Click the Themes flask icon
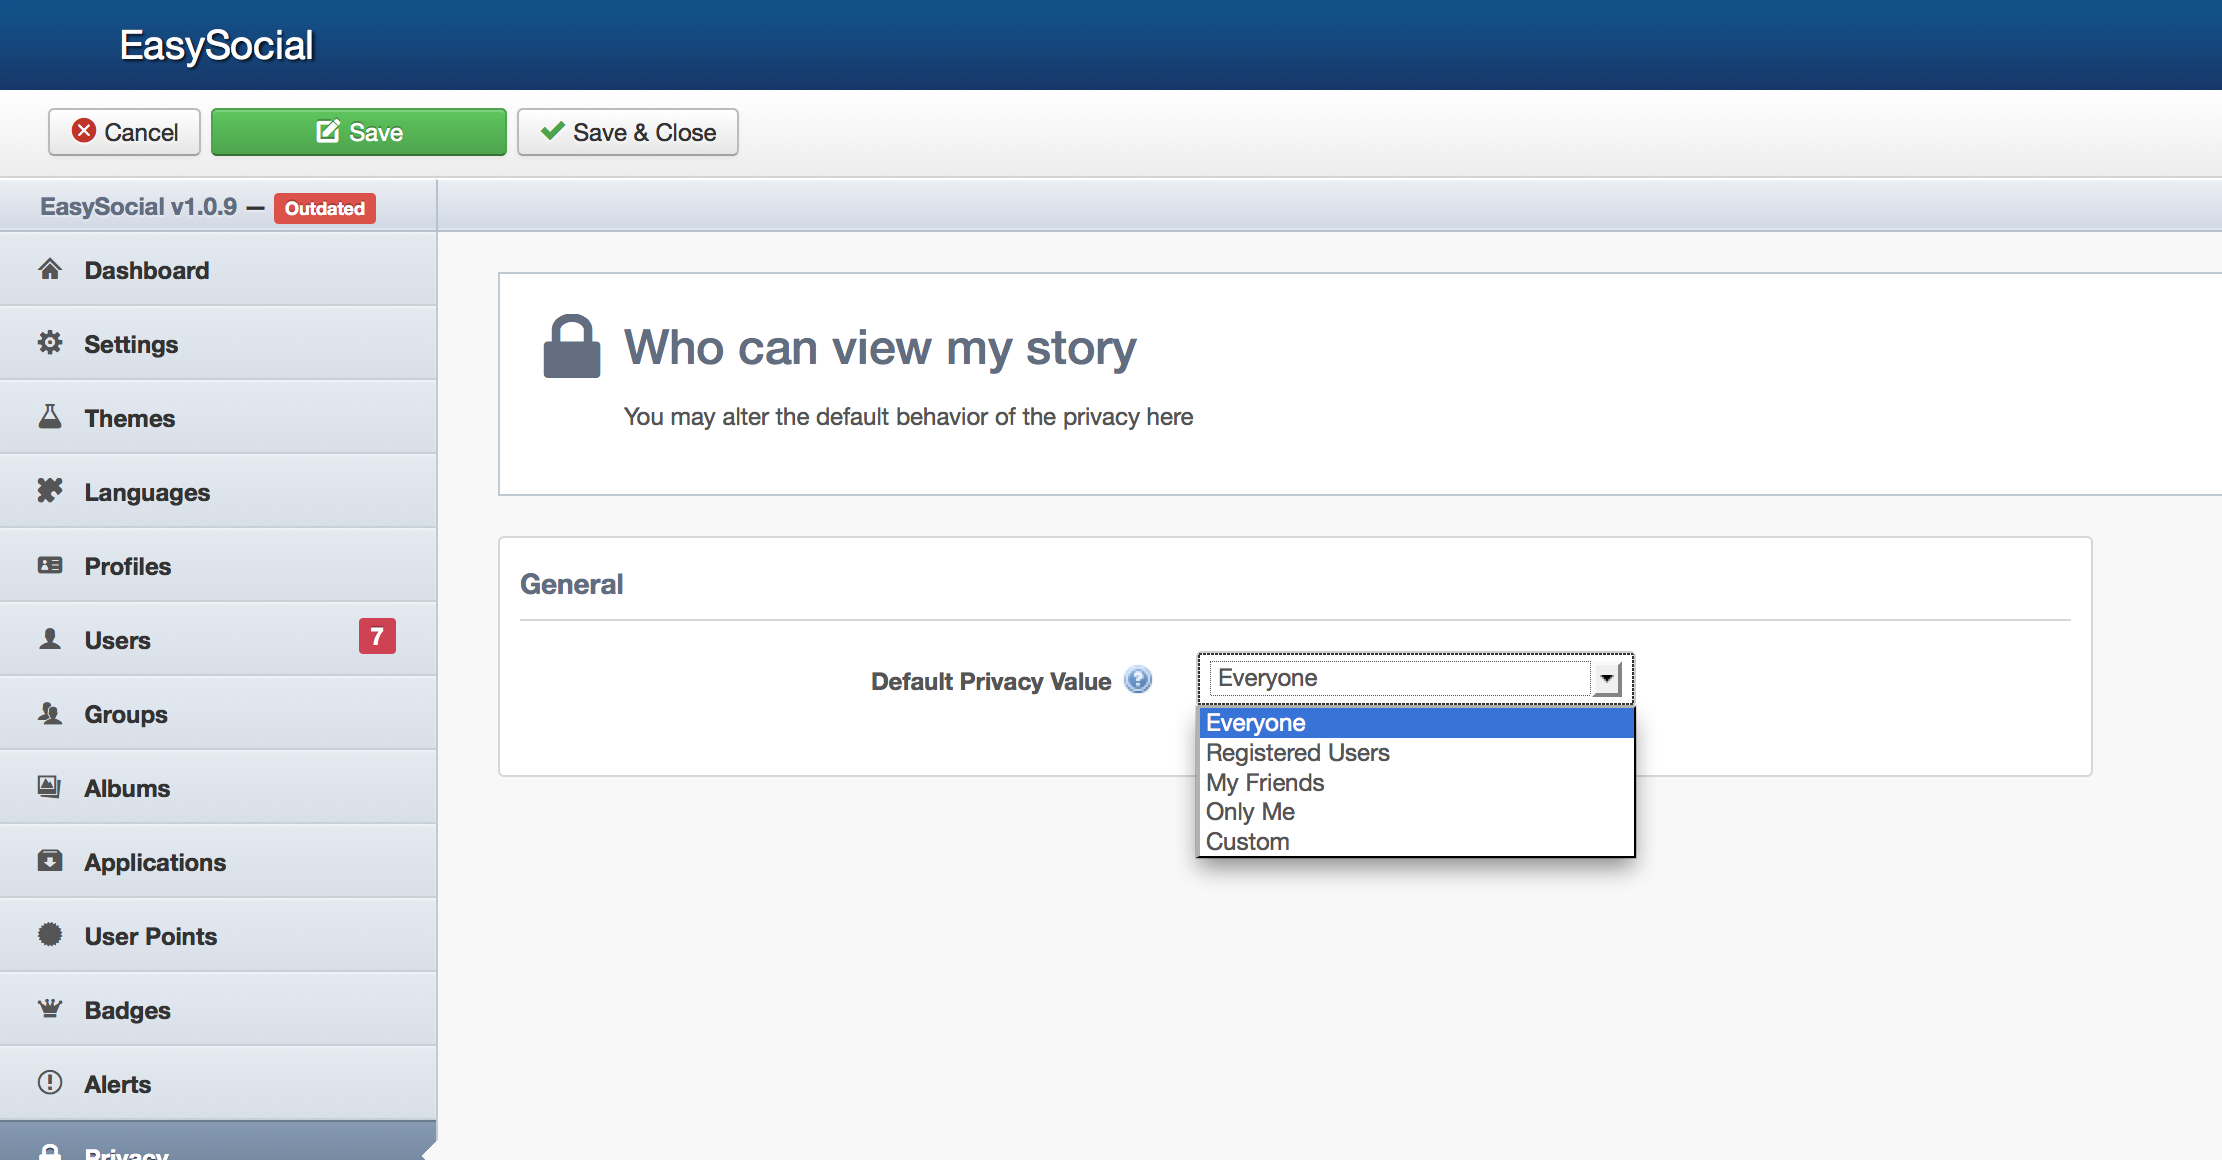 pyautogui.click(x=50, y=417)
